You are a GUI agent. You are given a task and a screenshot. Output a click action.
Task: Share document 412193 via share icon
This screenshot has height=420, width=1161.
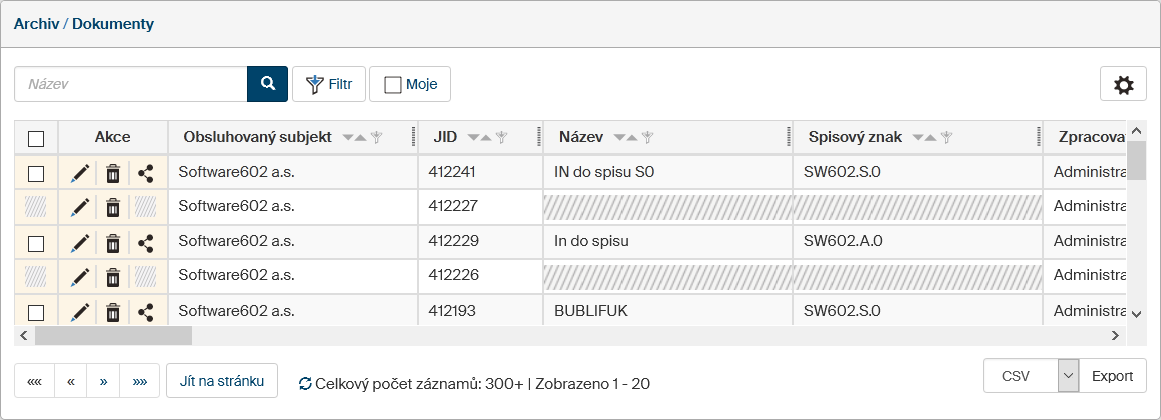pyautogui.click(x=146, y=312)
